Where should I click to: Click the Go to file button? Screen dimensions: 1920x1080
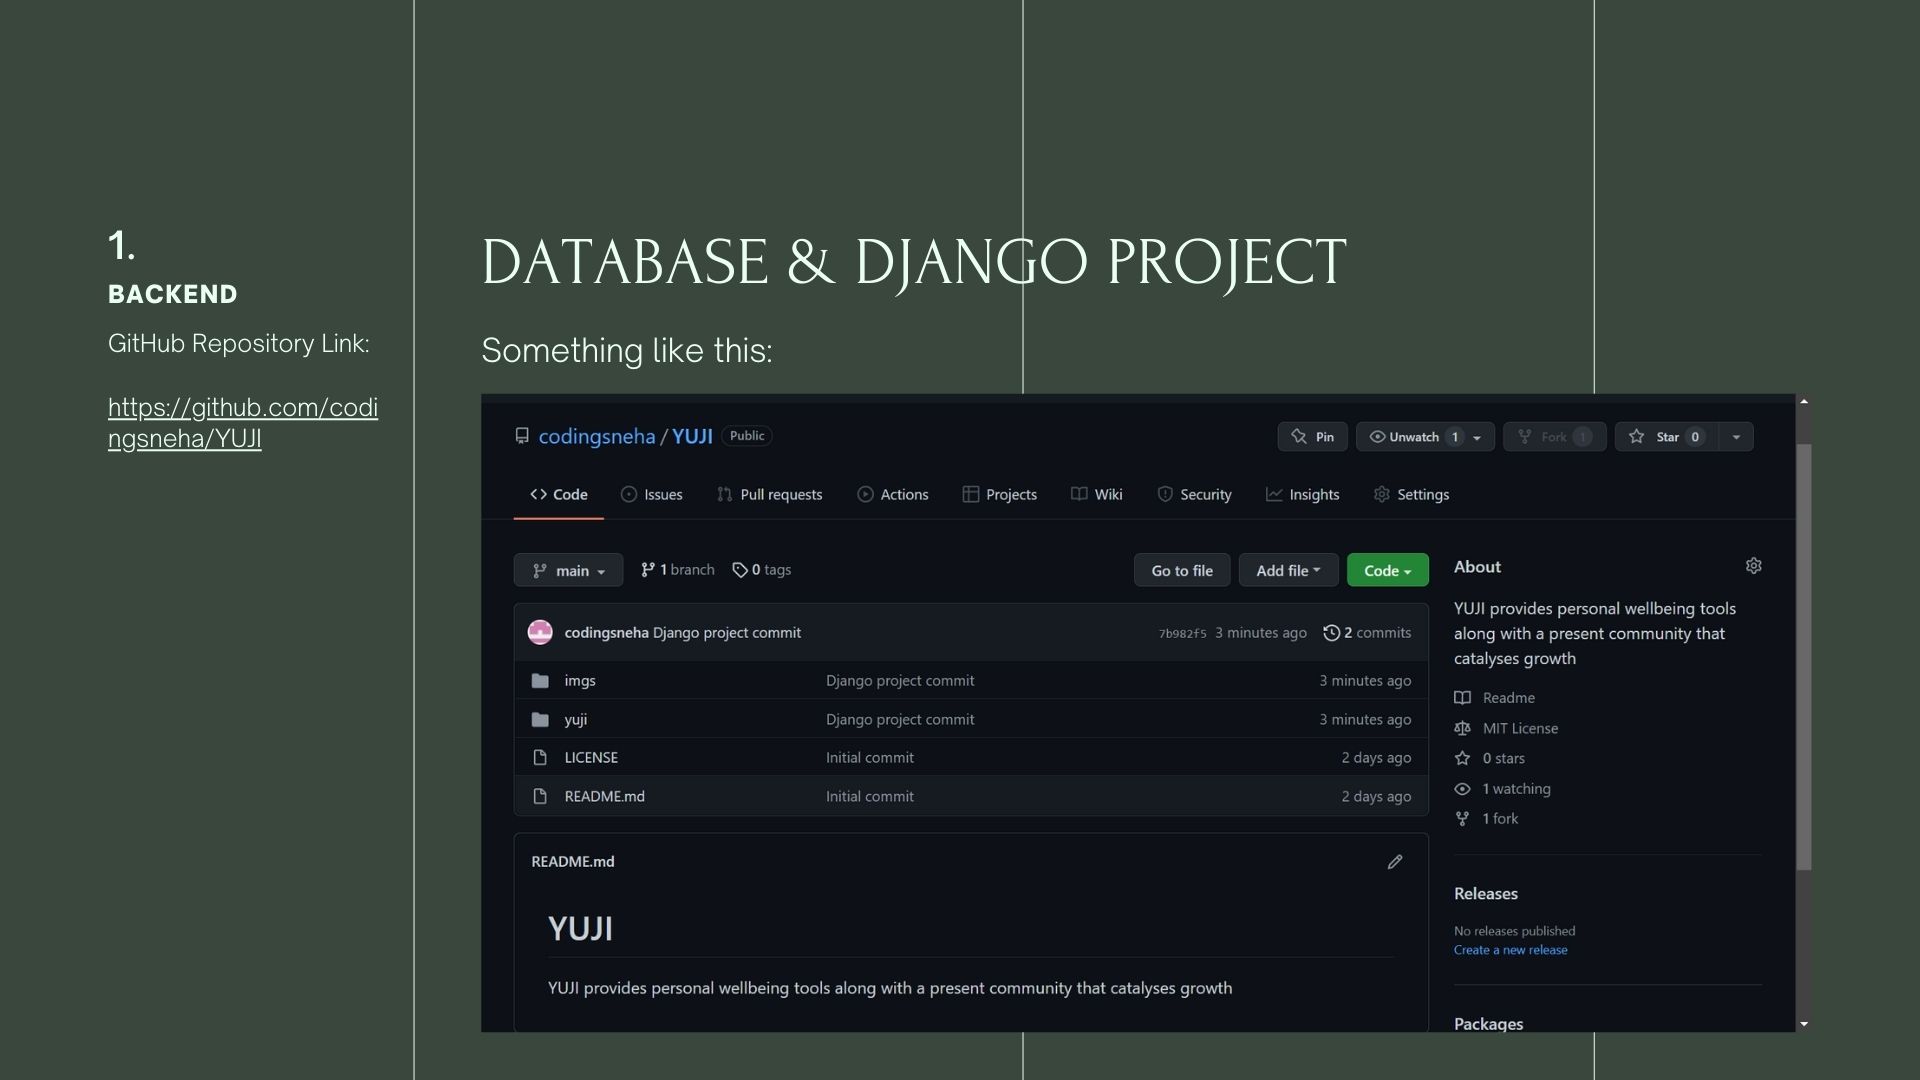tap(1182, 570)
